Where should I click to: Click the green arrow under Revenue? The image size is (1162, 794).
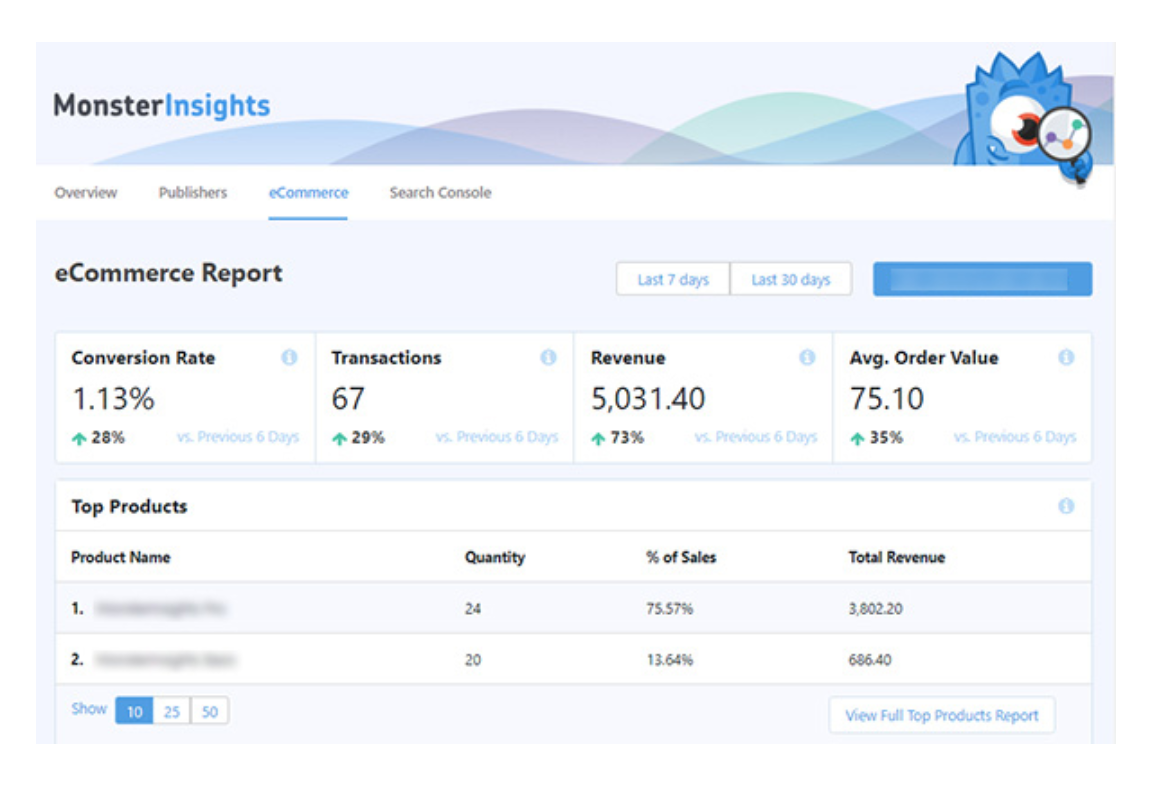[x=598, y=438]
